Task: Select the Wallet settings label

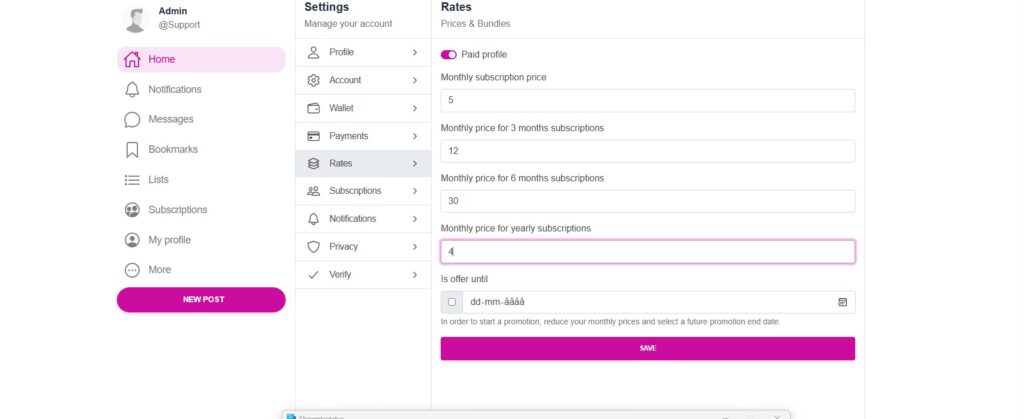Action: pos(342,108)
